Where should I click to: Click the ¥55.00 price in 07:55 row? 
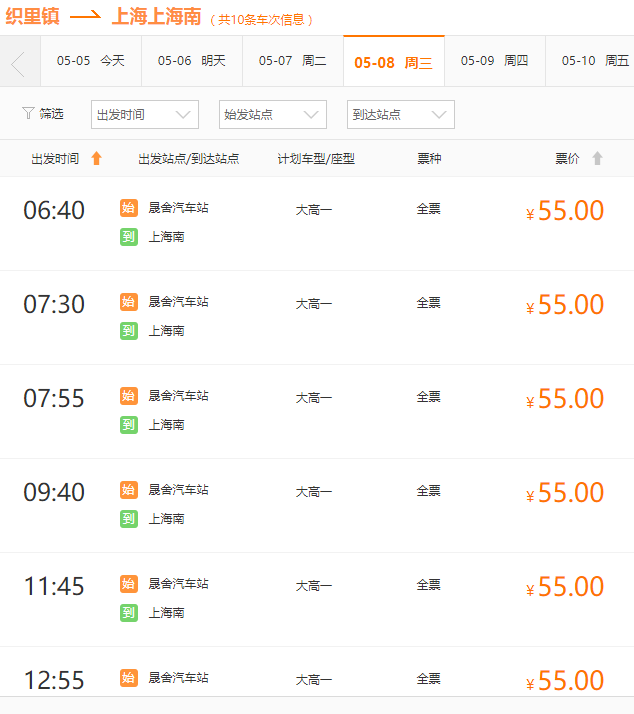565,399
